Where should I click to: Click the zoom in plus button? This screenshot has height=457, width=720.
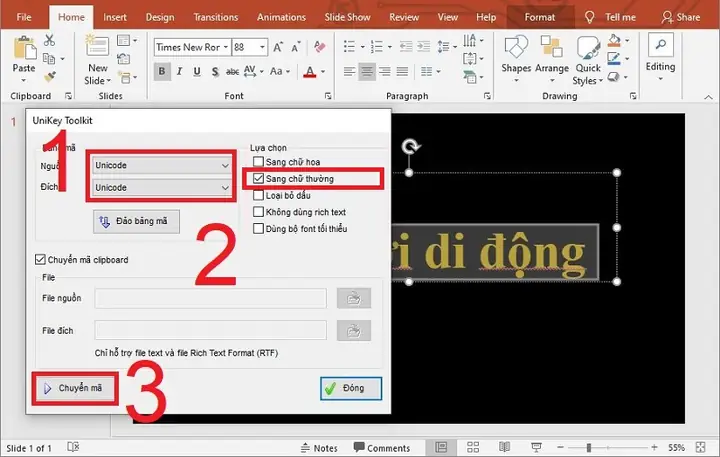click(654, 447)
